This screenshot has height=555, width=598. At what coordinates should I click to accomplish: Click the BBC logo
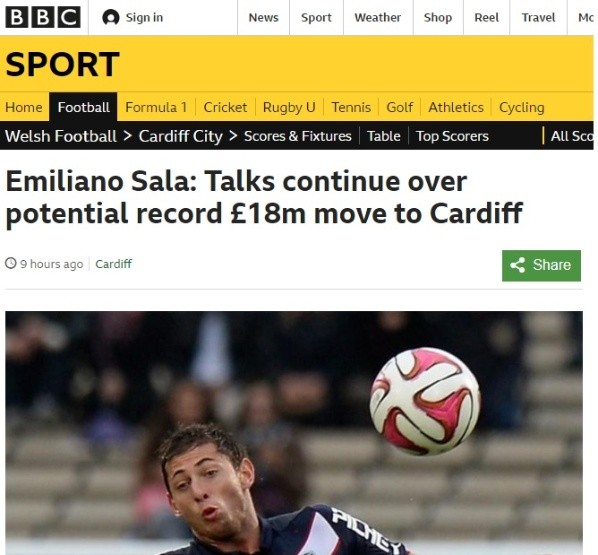point(43,17)
